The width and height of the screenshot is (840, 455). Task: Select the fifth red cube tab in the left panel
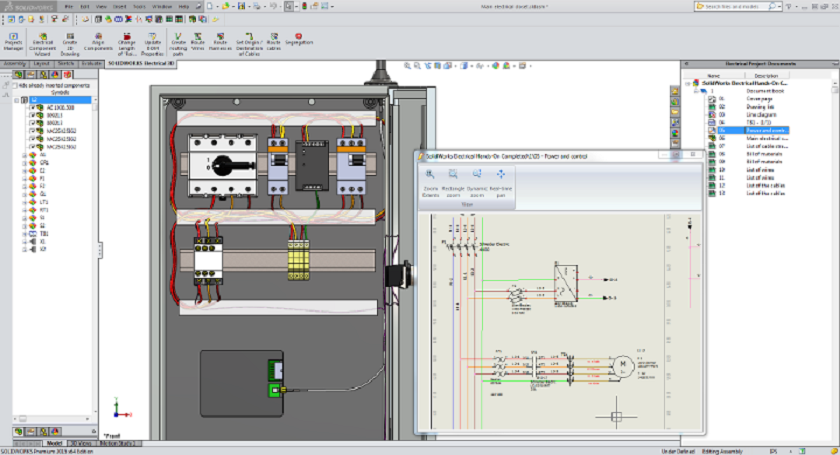[x=68, y=74]
